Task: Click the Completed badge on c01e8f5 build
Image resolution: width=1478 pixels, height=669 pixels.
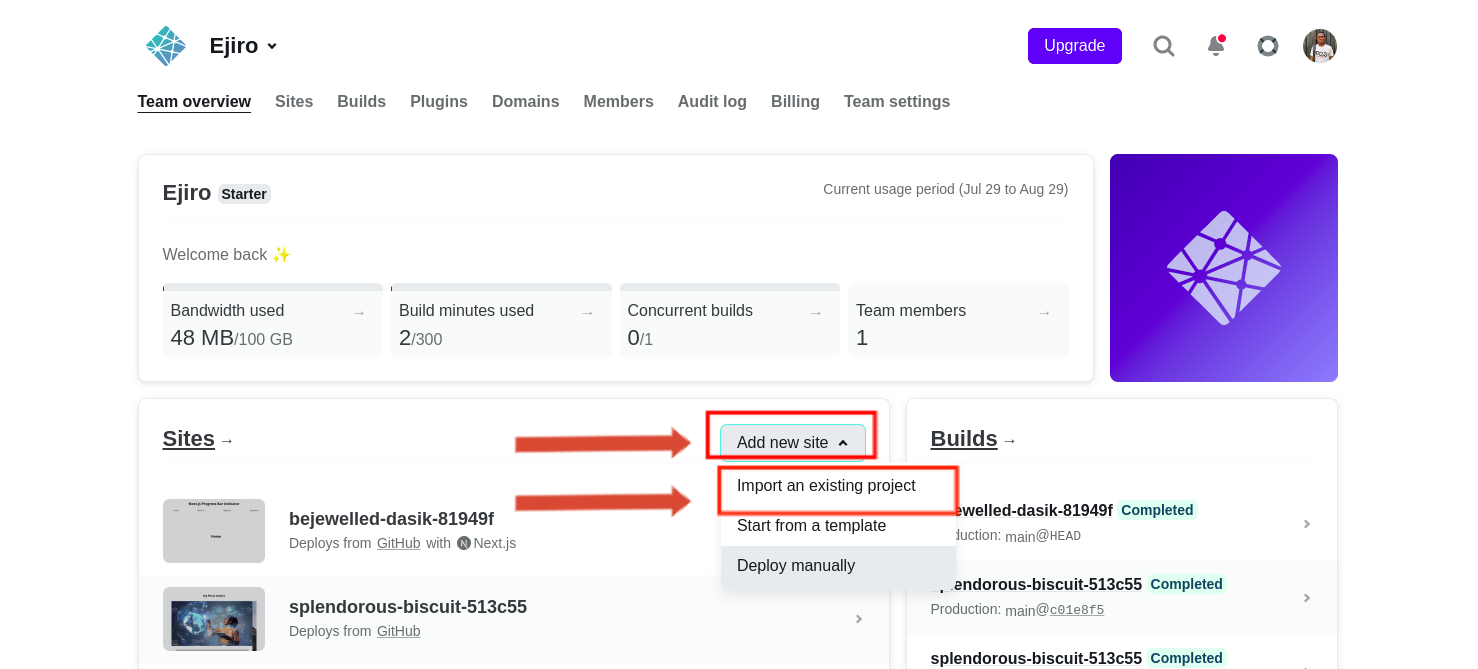Action: click(1186, 584)
